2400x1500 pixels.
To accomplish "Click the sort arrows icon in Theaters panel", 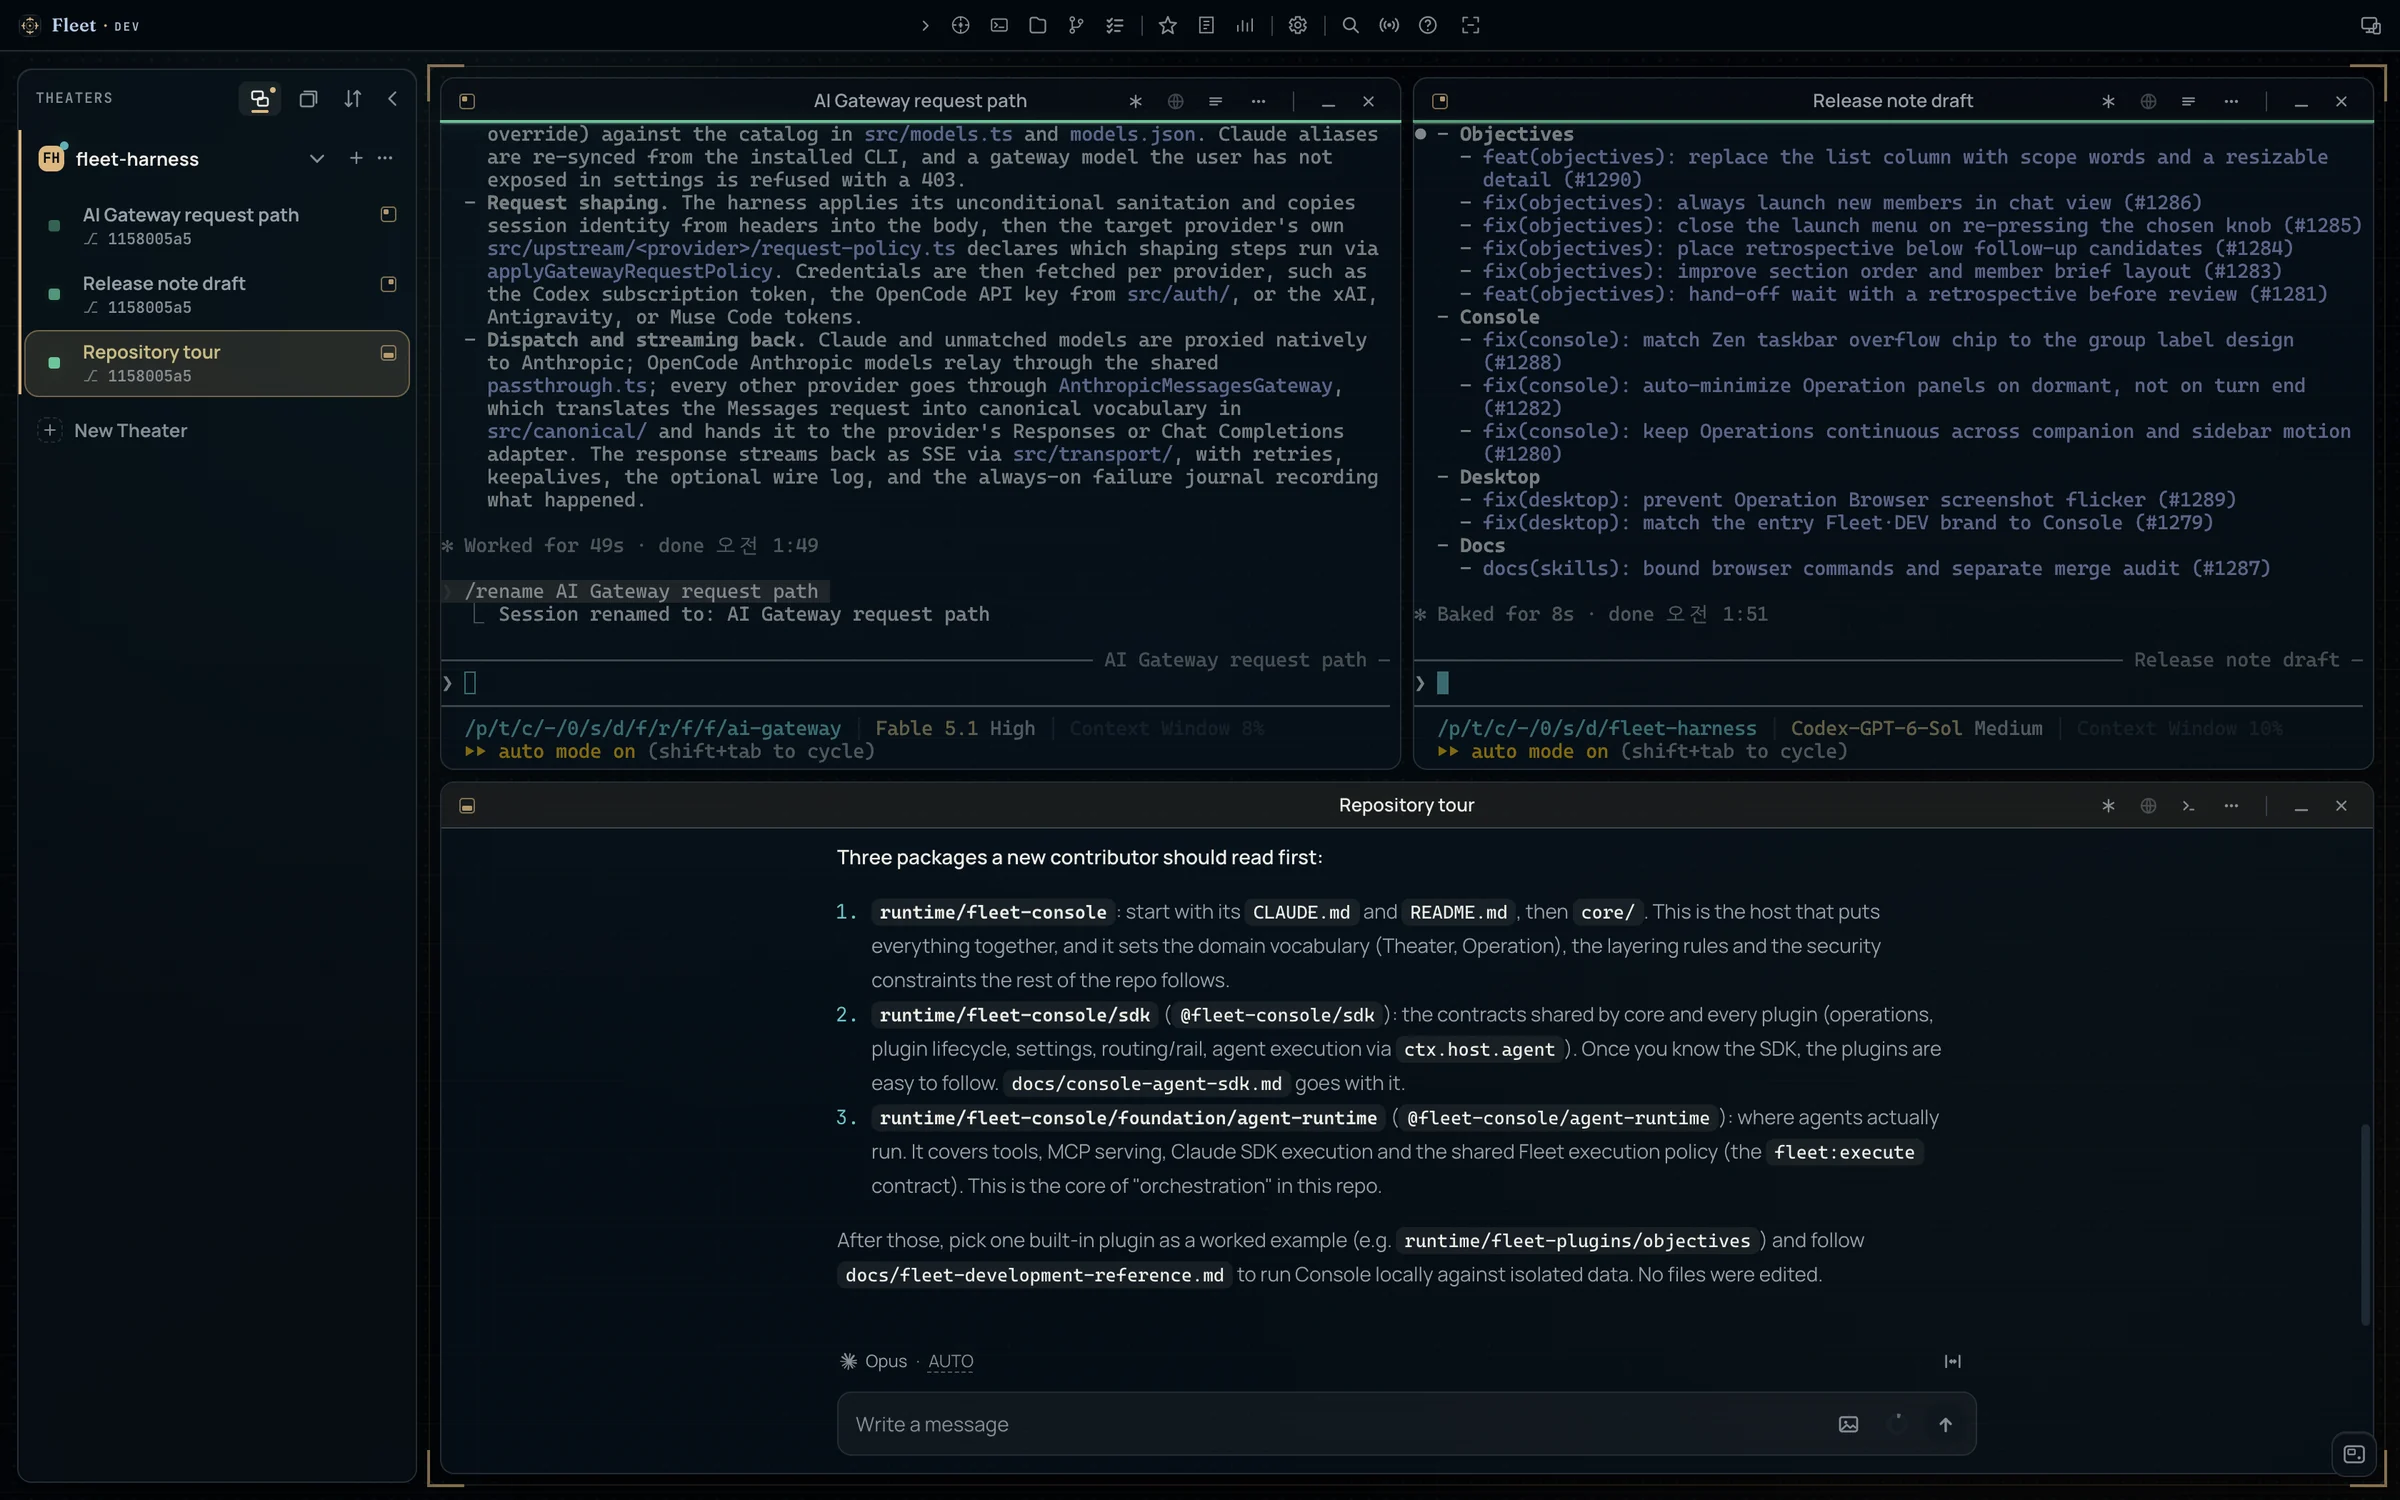I will [x=352, y=99].
